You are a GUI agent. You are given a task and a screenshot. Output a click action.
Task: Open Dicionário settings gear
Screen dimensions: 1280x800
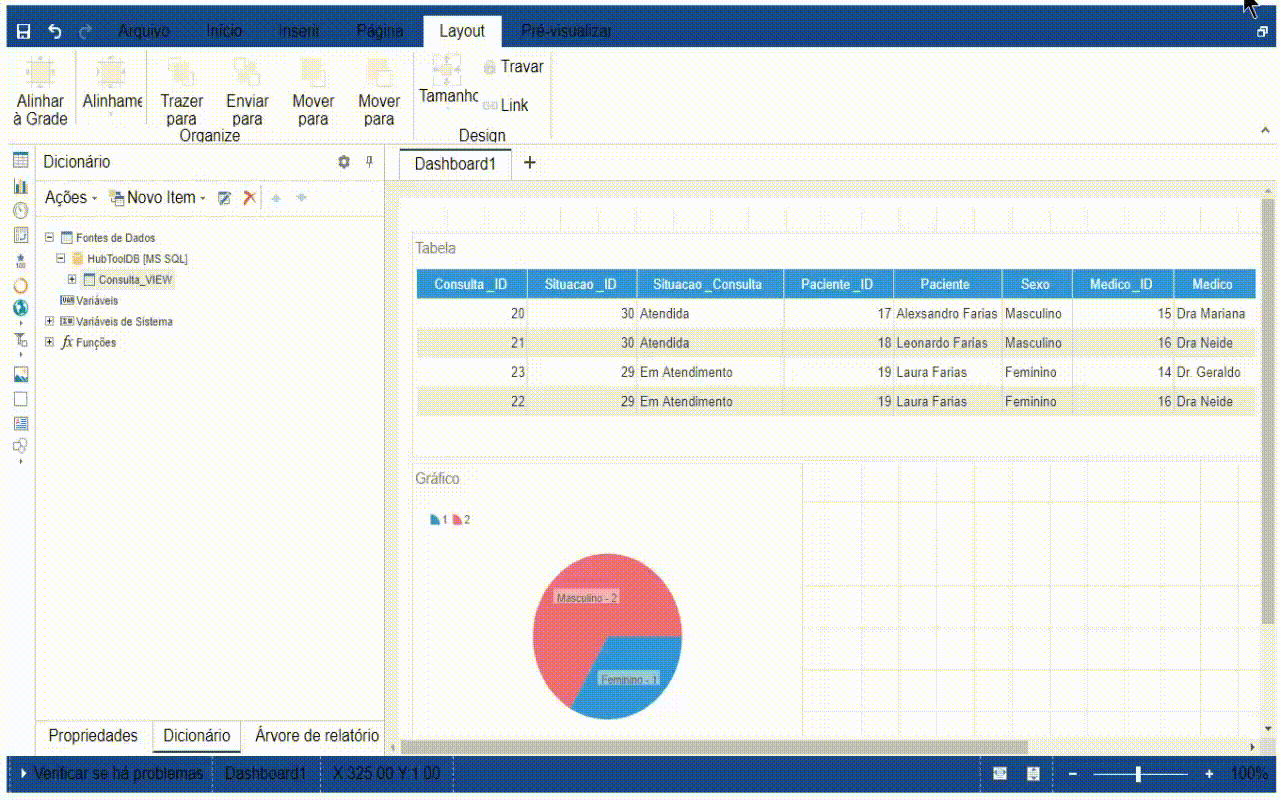pos(344,162)
